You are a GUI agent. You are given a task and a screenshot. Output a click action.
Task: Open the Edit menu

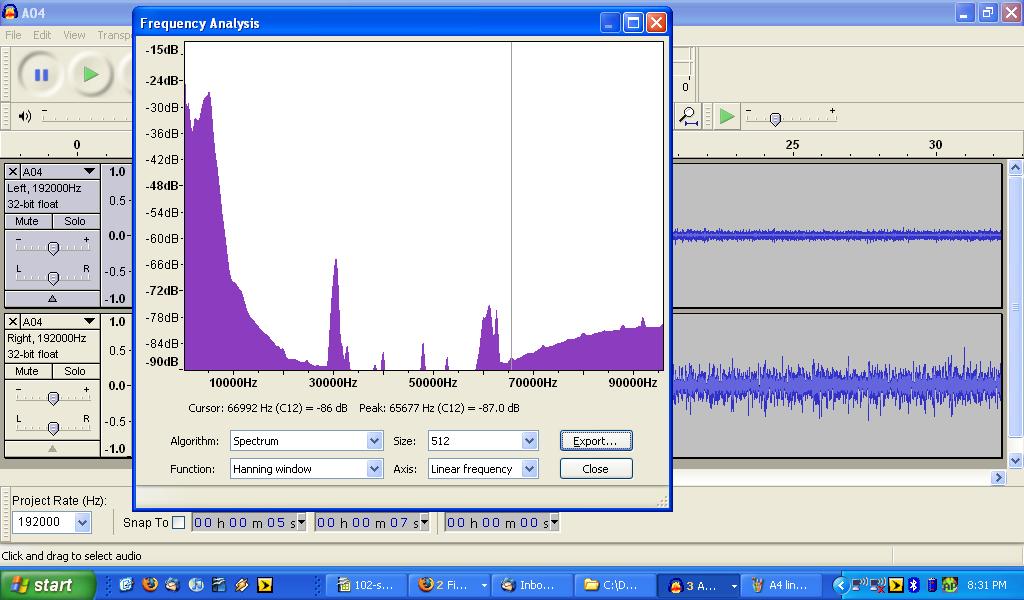tap(42, 35)
